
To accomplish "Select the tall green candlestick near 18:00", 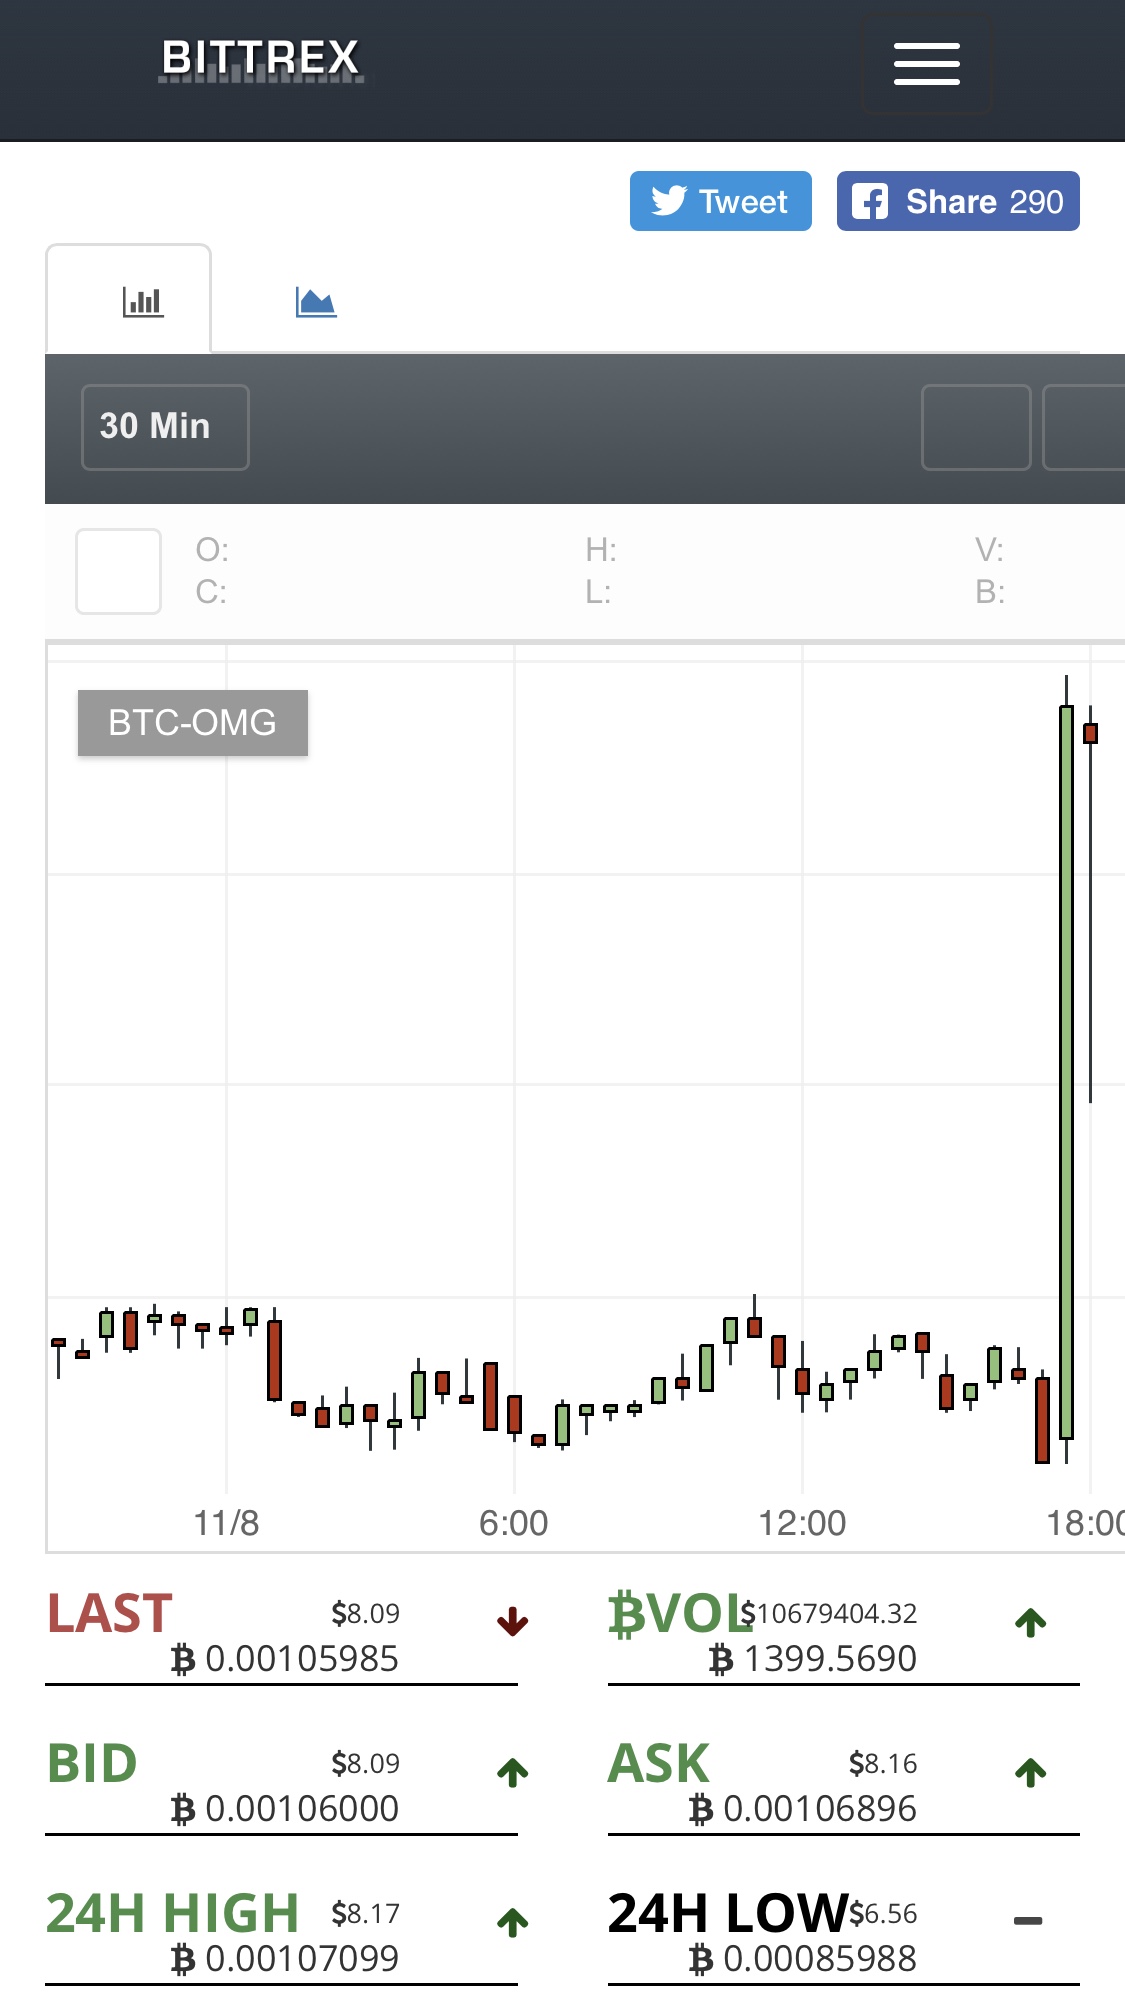I will [x=1066, y=1070].
